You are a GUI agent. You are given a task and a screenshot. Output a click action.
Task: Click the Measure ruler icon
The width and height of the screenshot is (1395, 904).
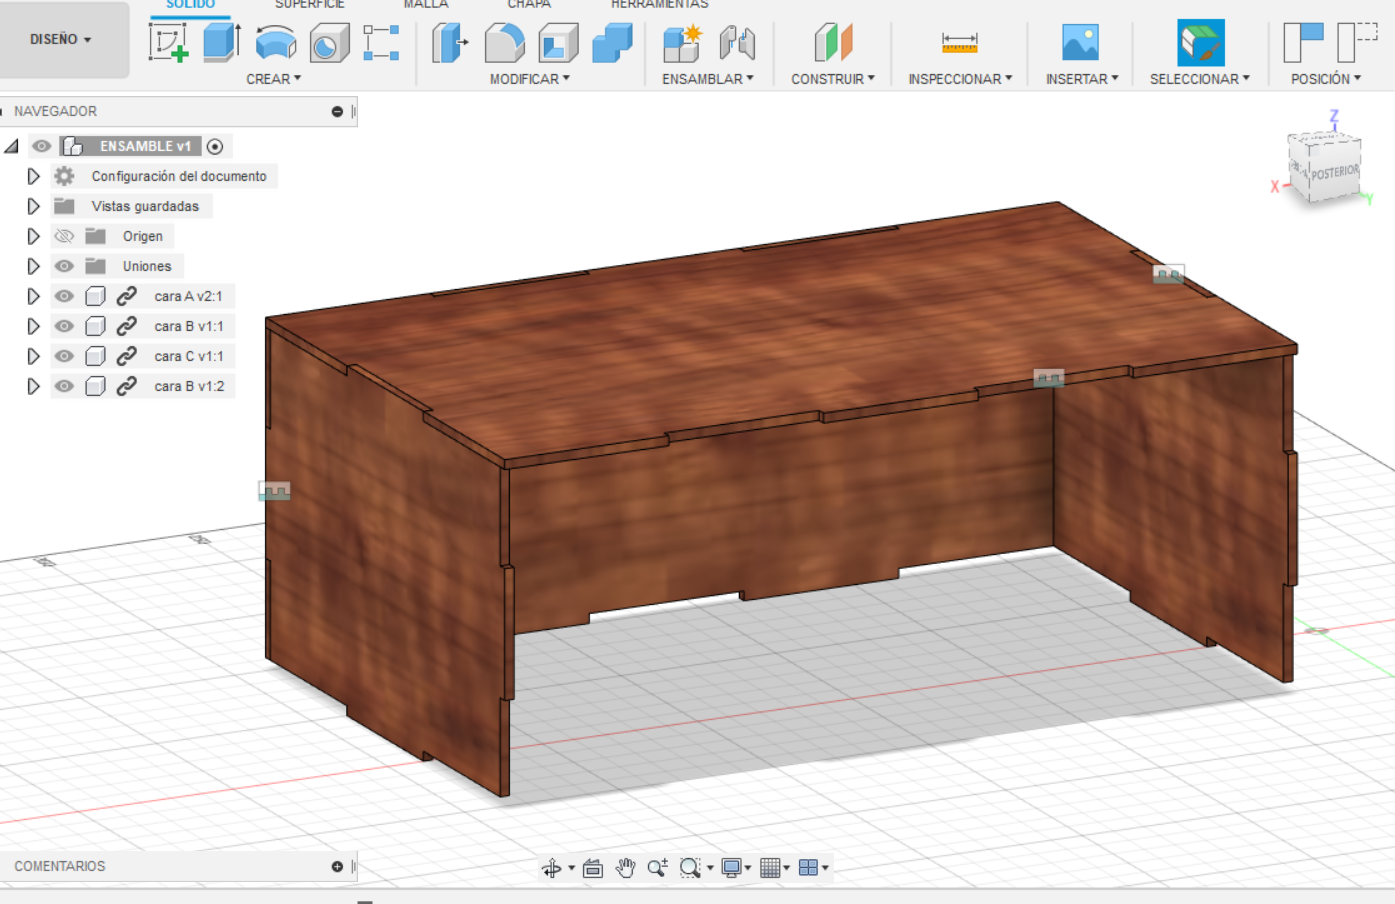point(959,43)
